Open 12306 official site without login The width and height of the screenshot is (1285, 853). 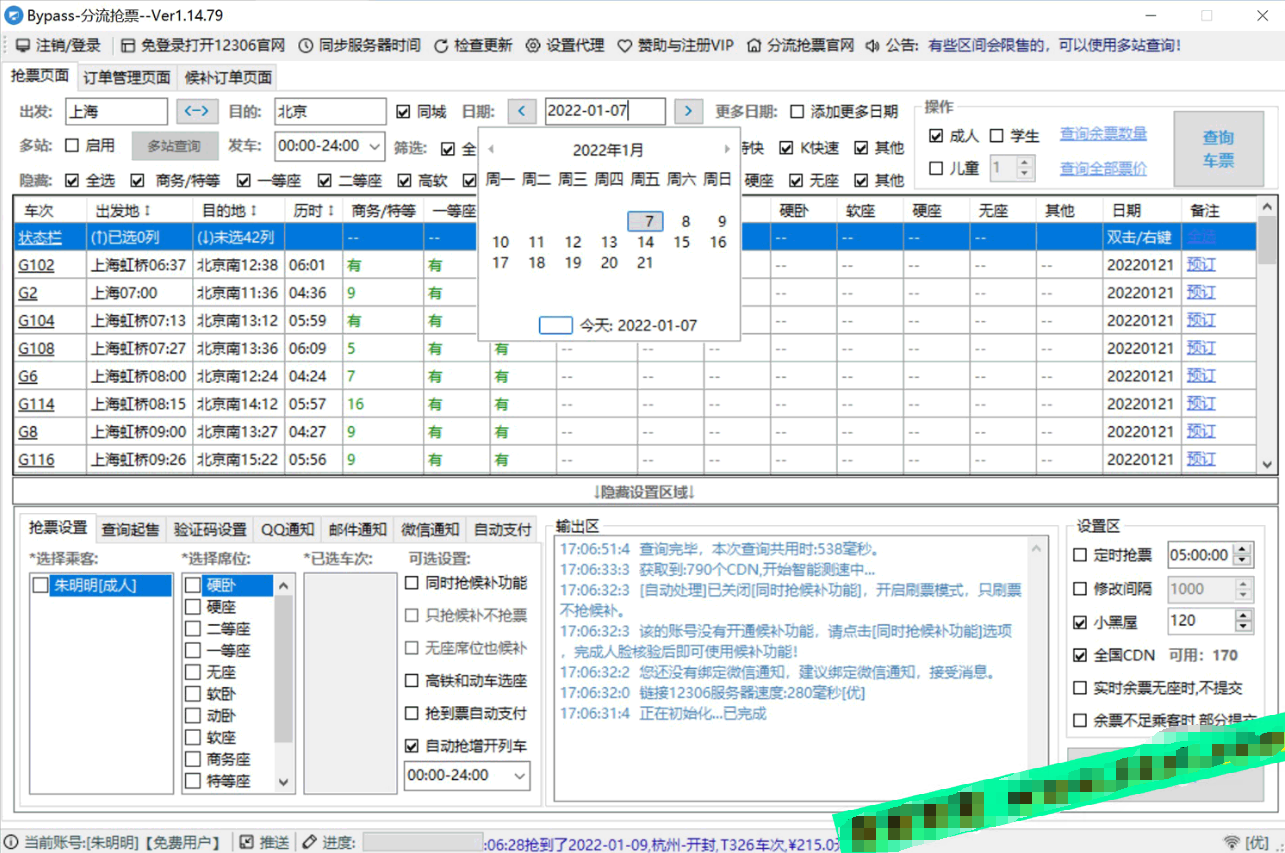(x=203, y=45)
